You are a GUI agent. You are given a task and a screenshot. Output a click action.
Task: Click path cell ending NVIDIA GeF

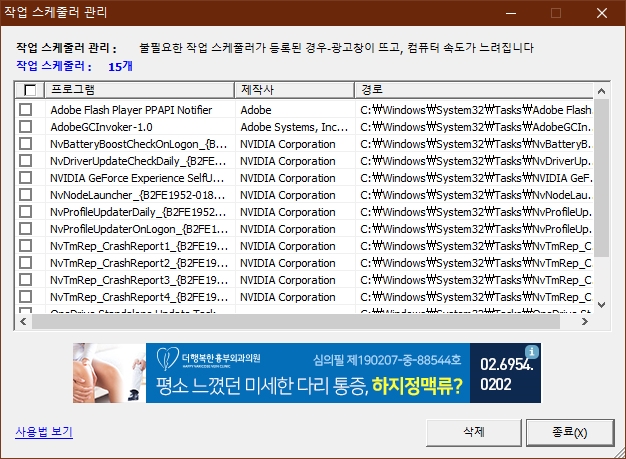(x=476, y=178)
